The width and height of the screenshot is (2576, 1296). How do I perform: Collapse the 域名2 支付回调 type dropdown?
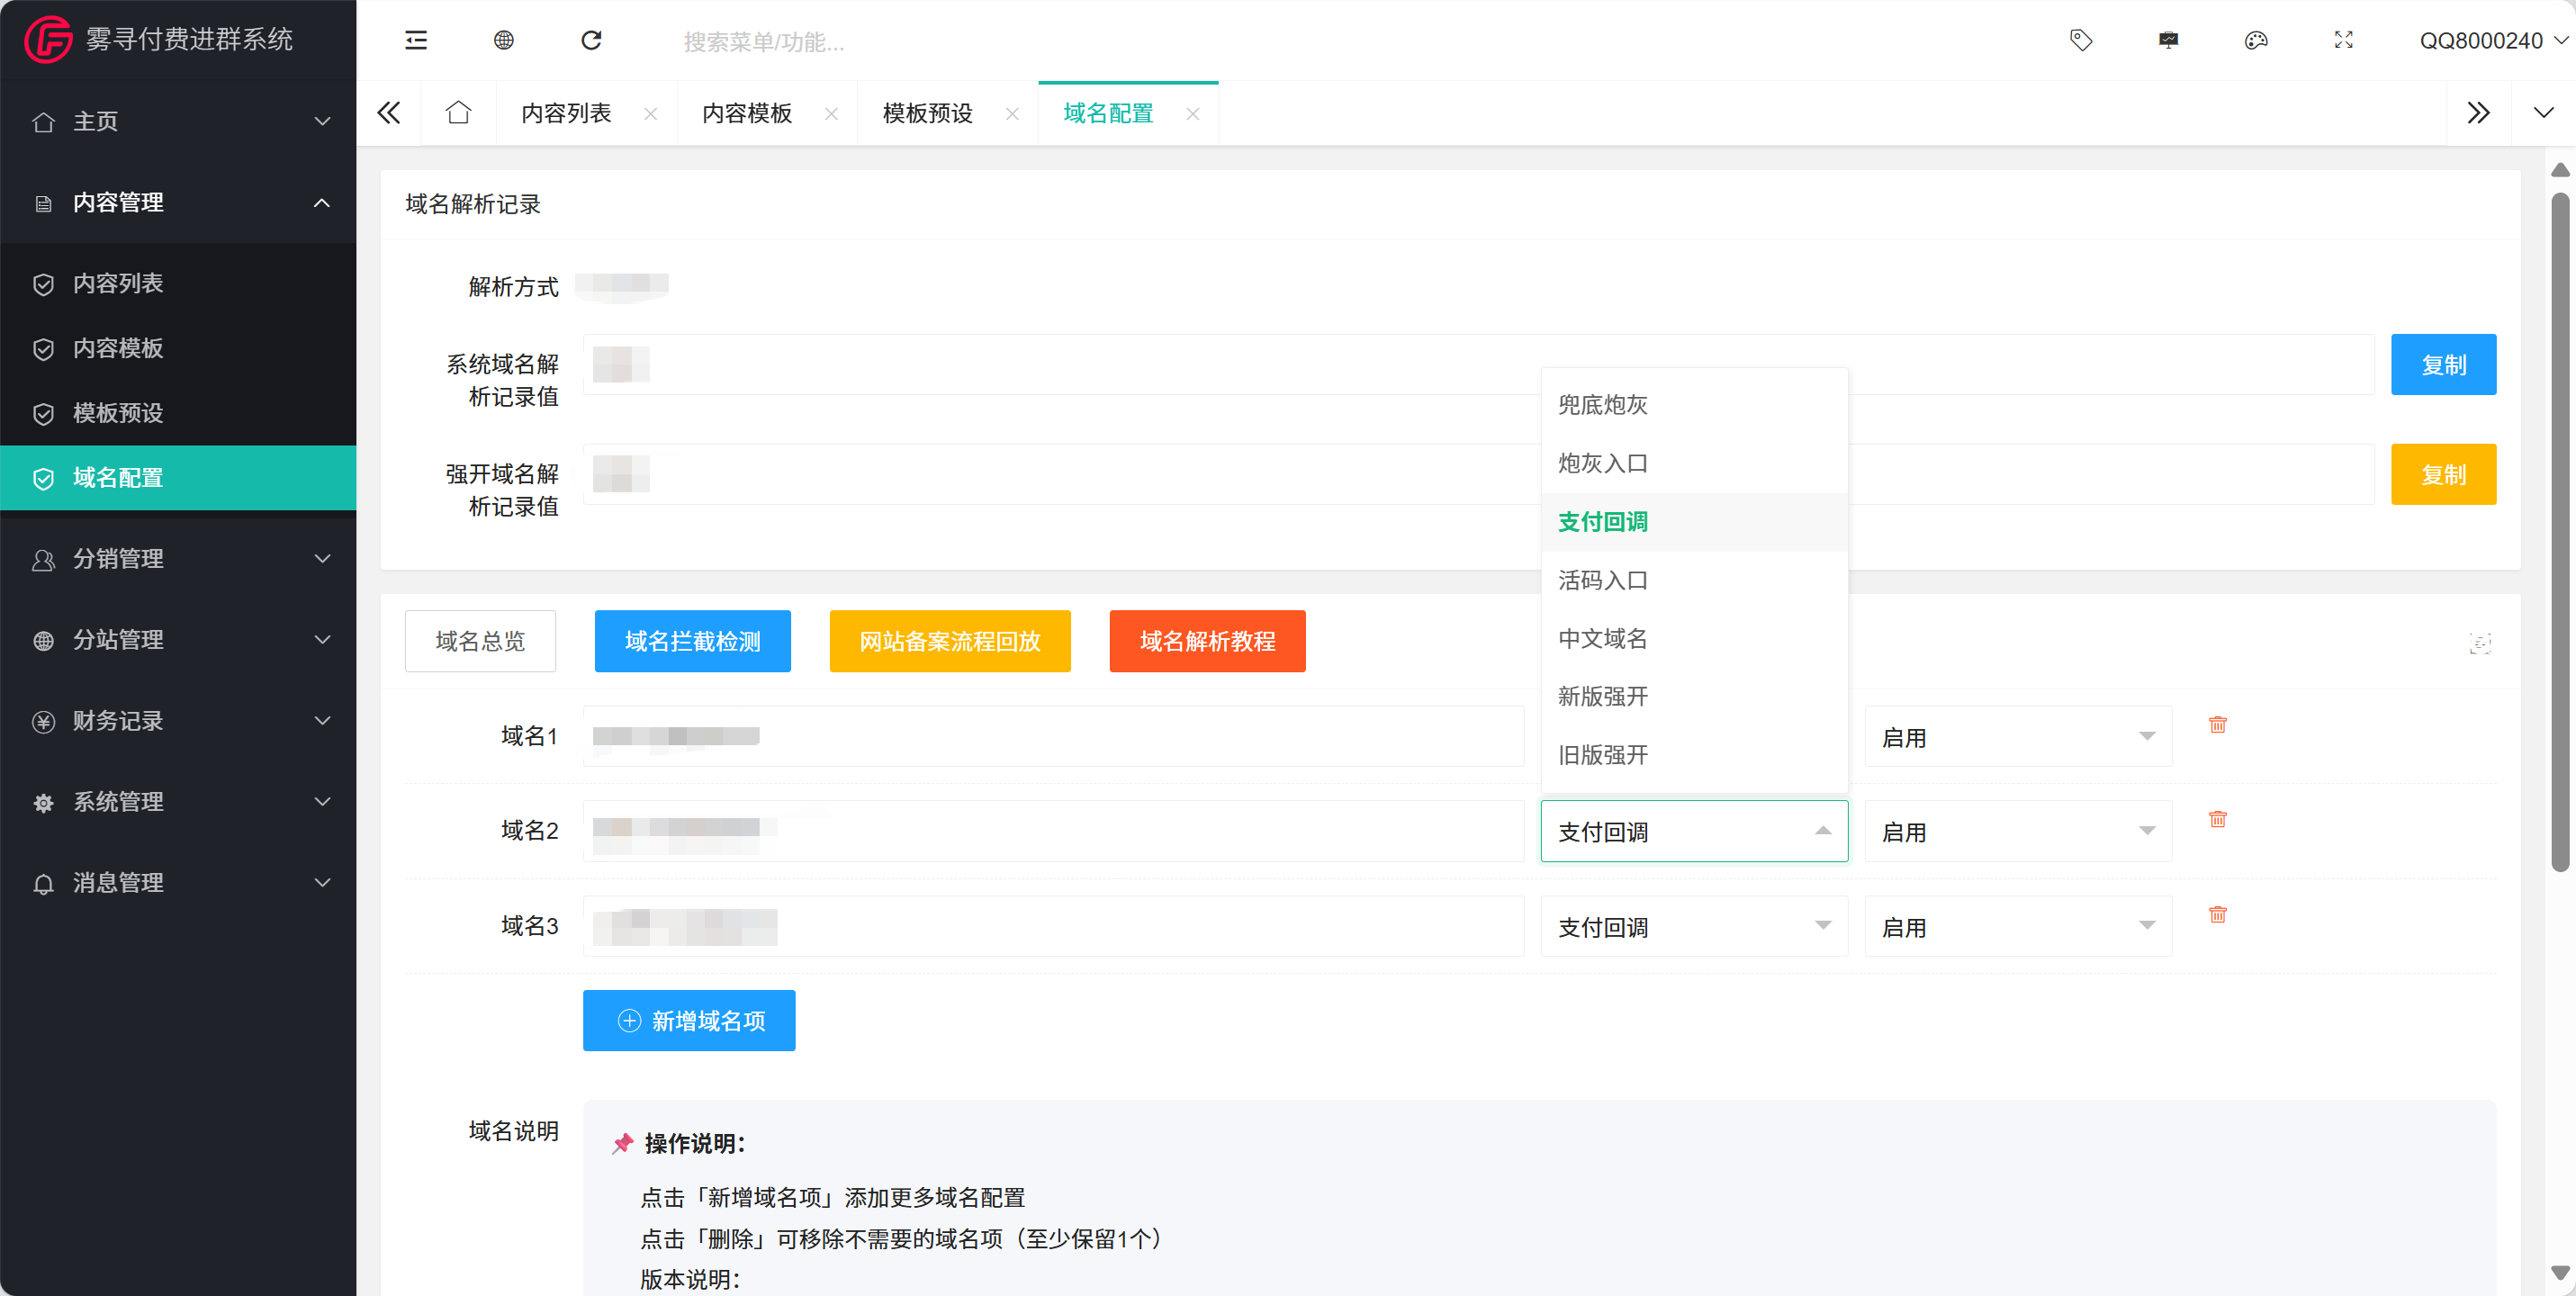[1694, 831]
